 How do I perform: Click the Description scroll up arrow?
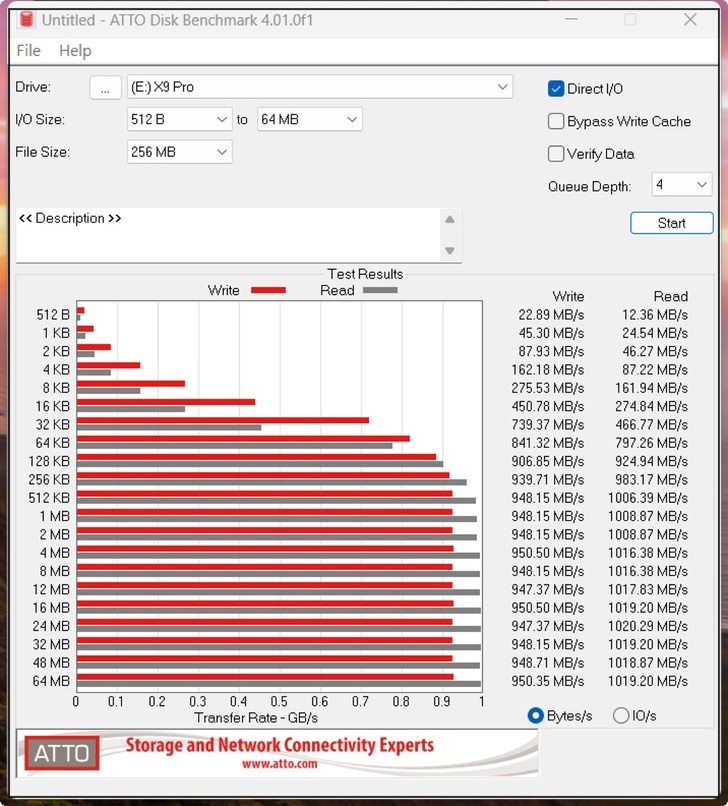point(450,219)
